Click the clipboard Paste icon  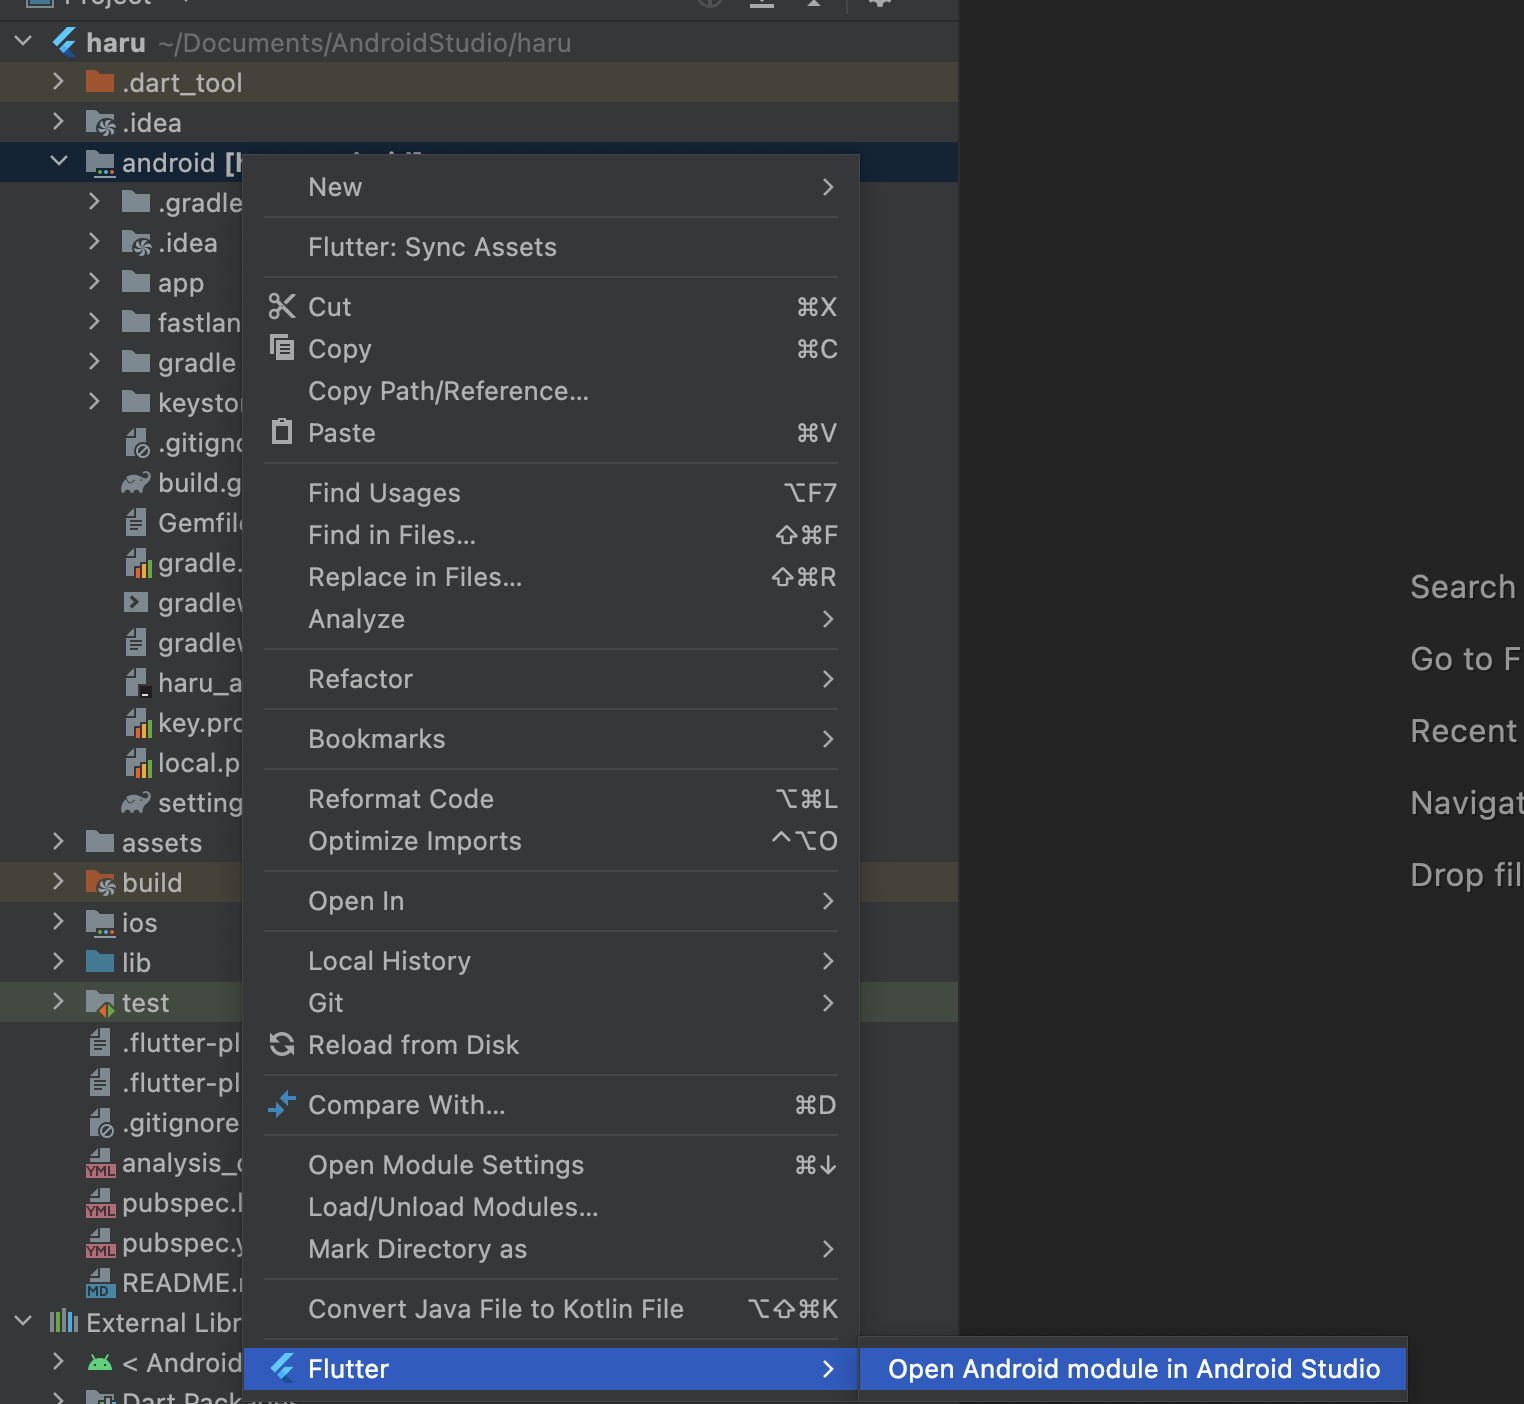tap(282, 431)
